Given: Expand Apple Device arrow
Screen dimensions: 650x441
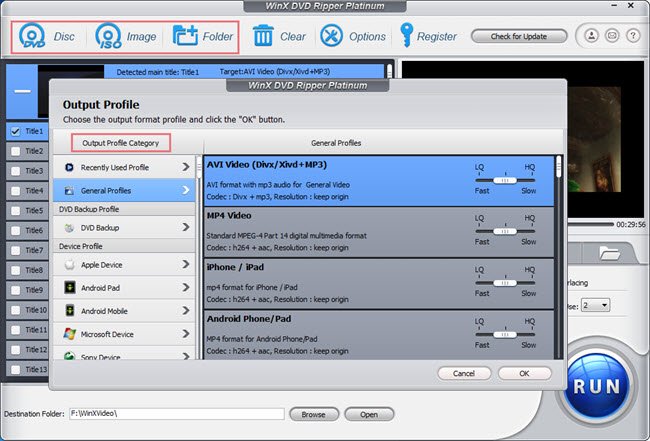Looking at the screenshot, I should point(186,264).
